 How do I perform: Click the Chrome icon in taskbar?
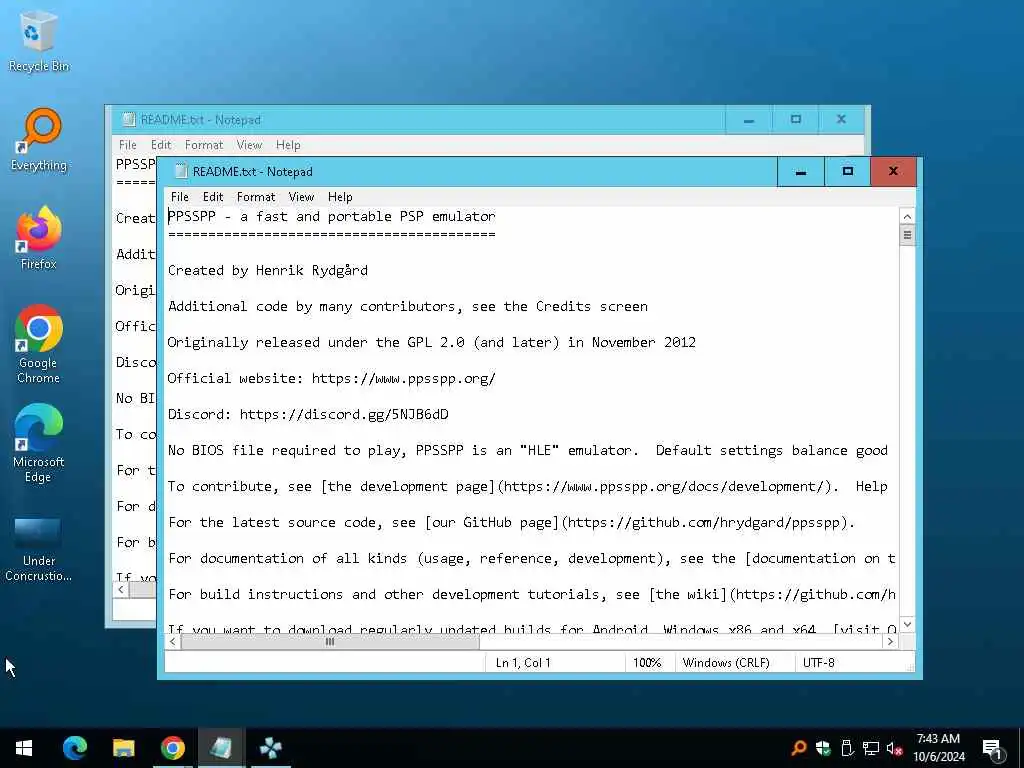tap(172, 748)
